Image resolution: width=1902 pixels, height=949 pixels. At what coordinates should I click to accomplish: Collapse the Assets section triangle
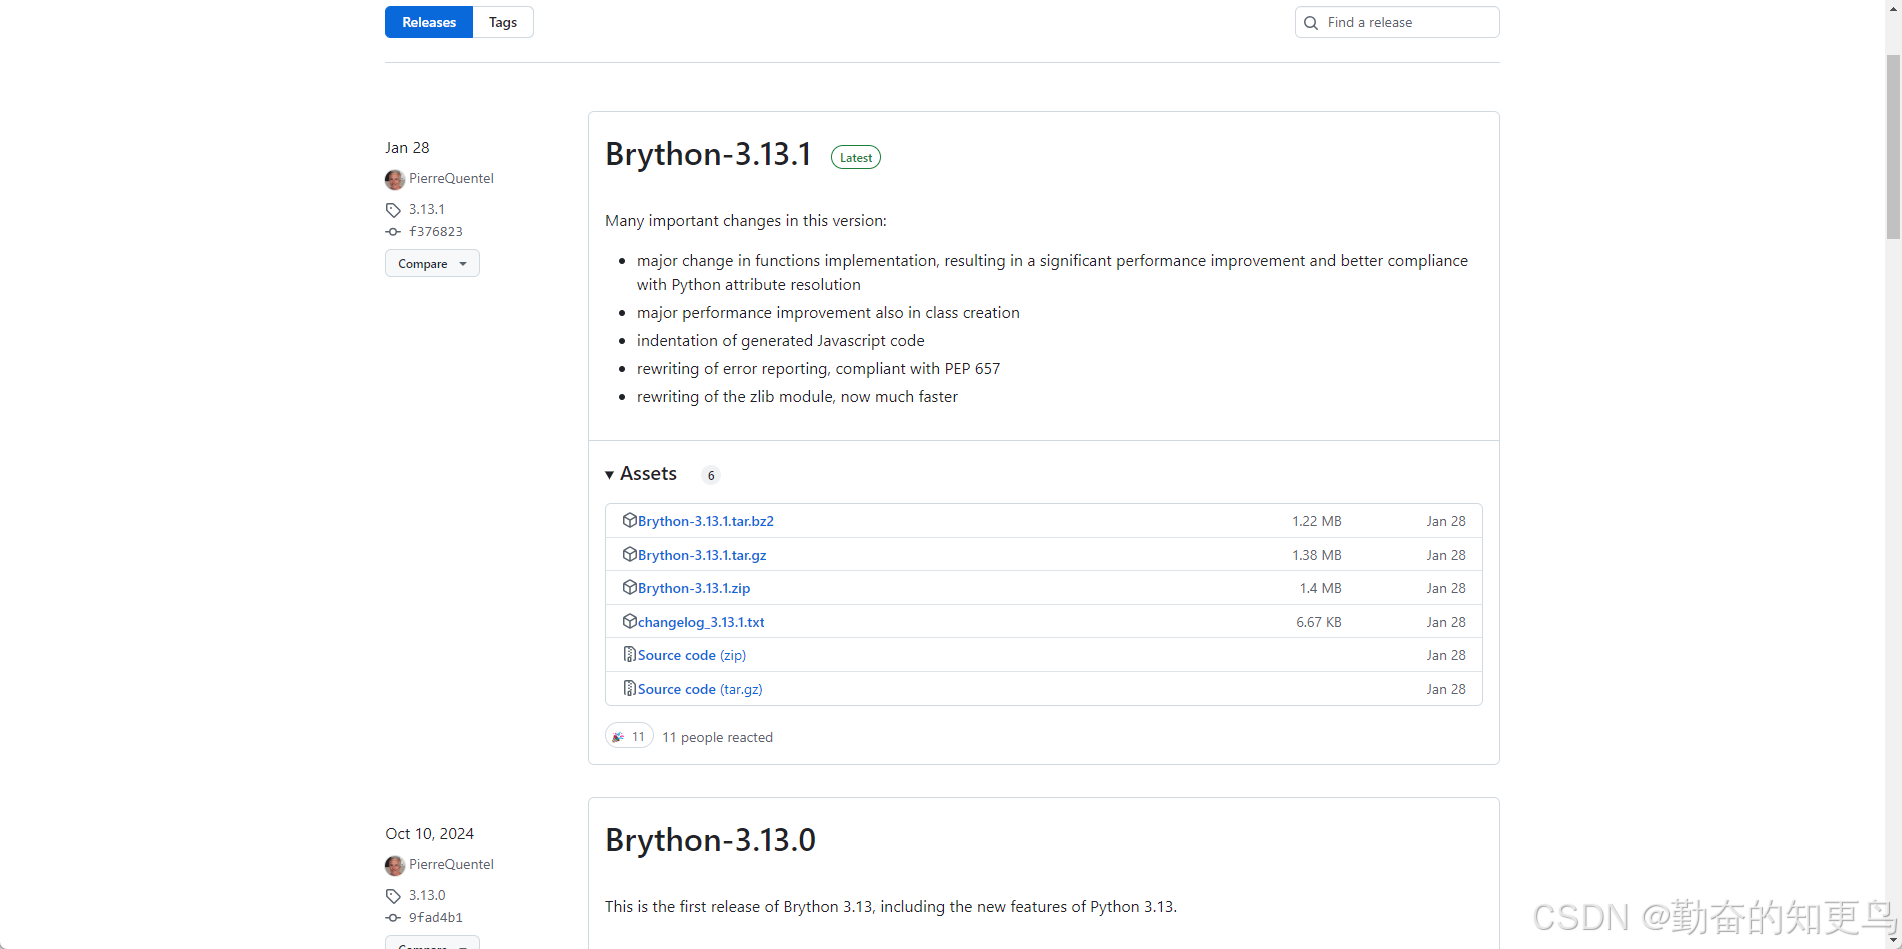[x=610, y=475]
